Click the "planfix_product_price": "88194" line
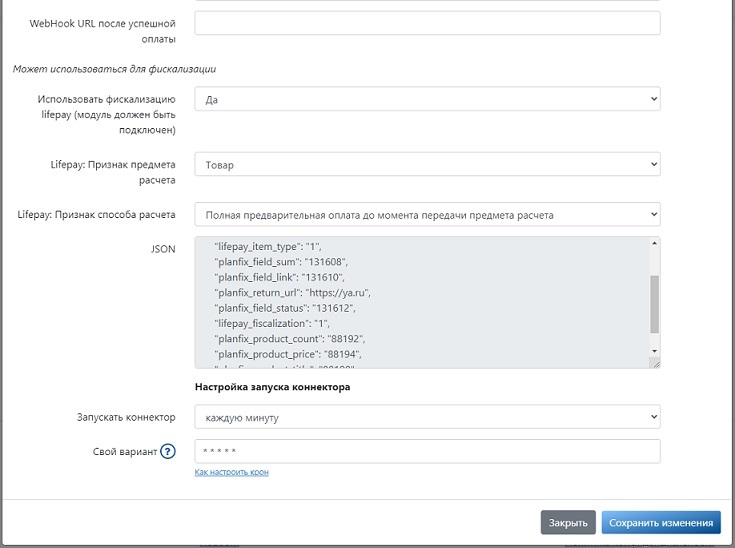 [288, 354]
